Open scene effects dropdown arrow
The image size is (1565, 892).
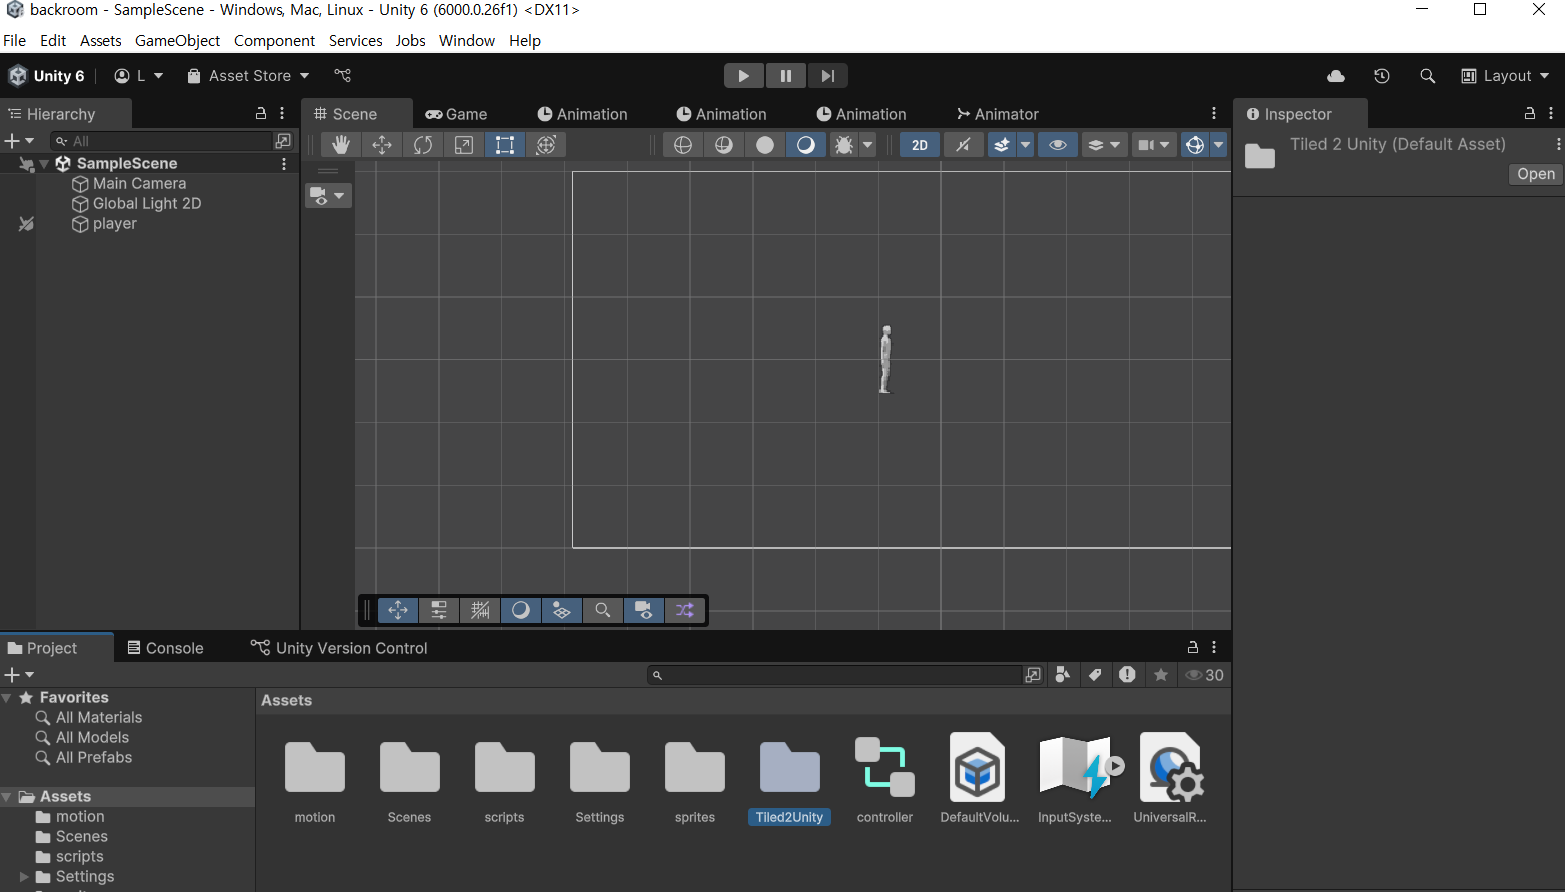(x=1025, y=145)
